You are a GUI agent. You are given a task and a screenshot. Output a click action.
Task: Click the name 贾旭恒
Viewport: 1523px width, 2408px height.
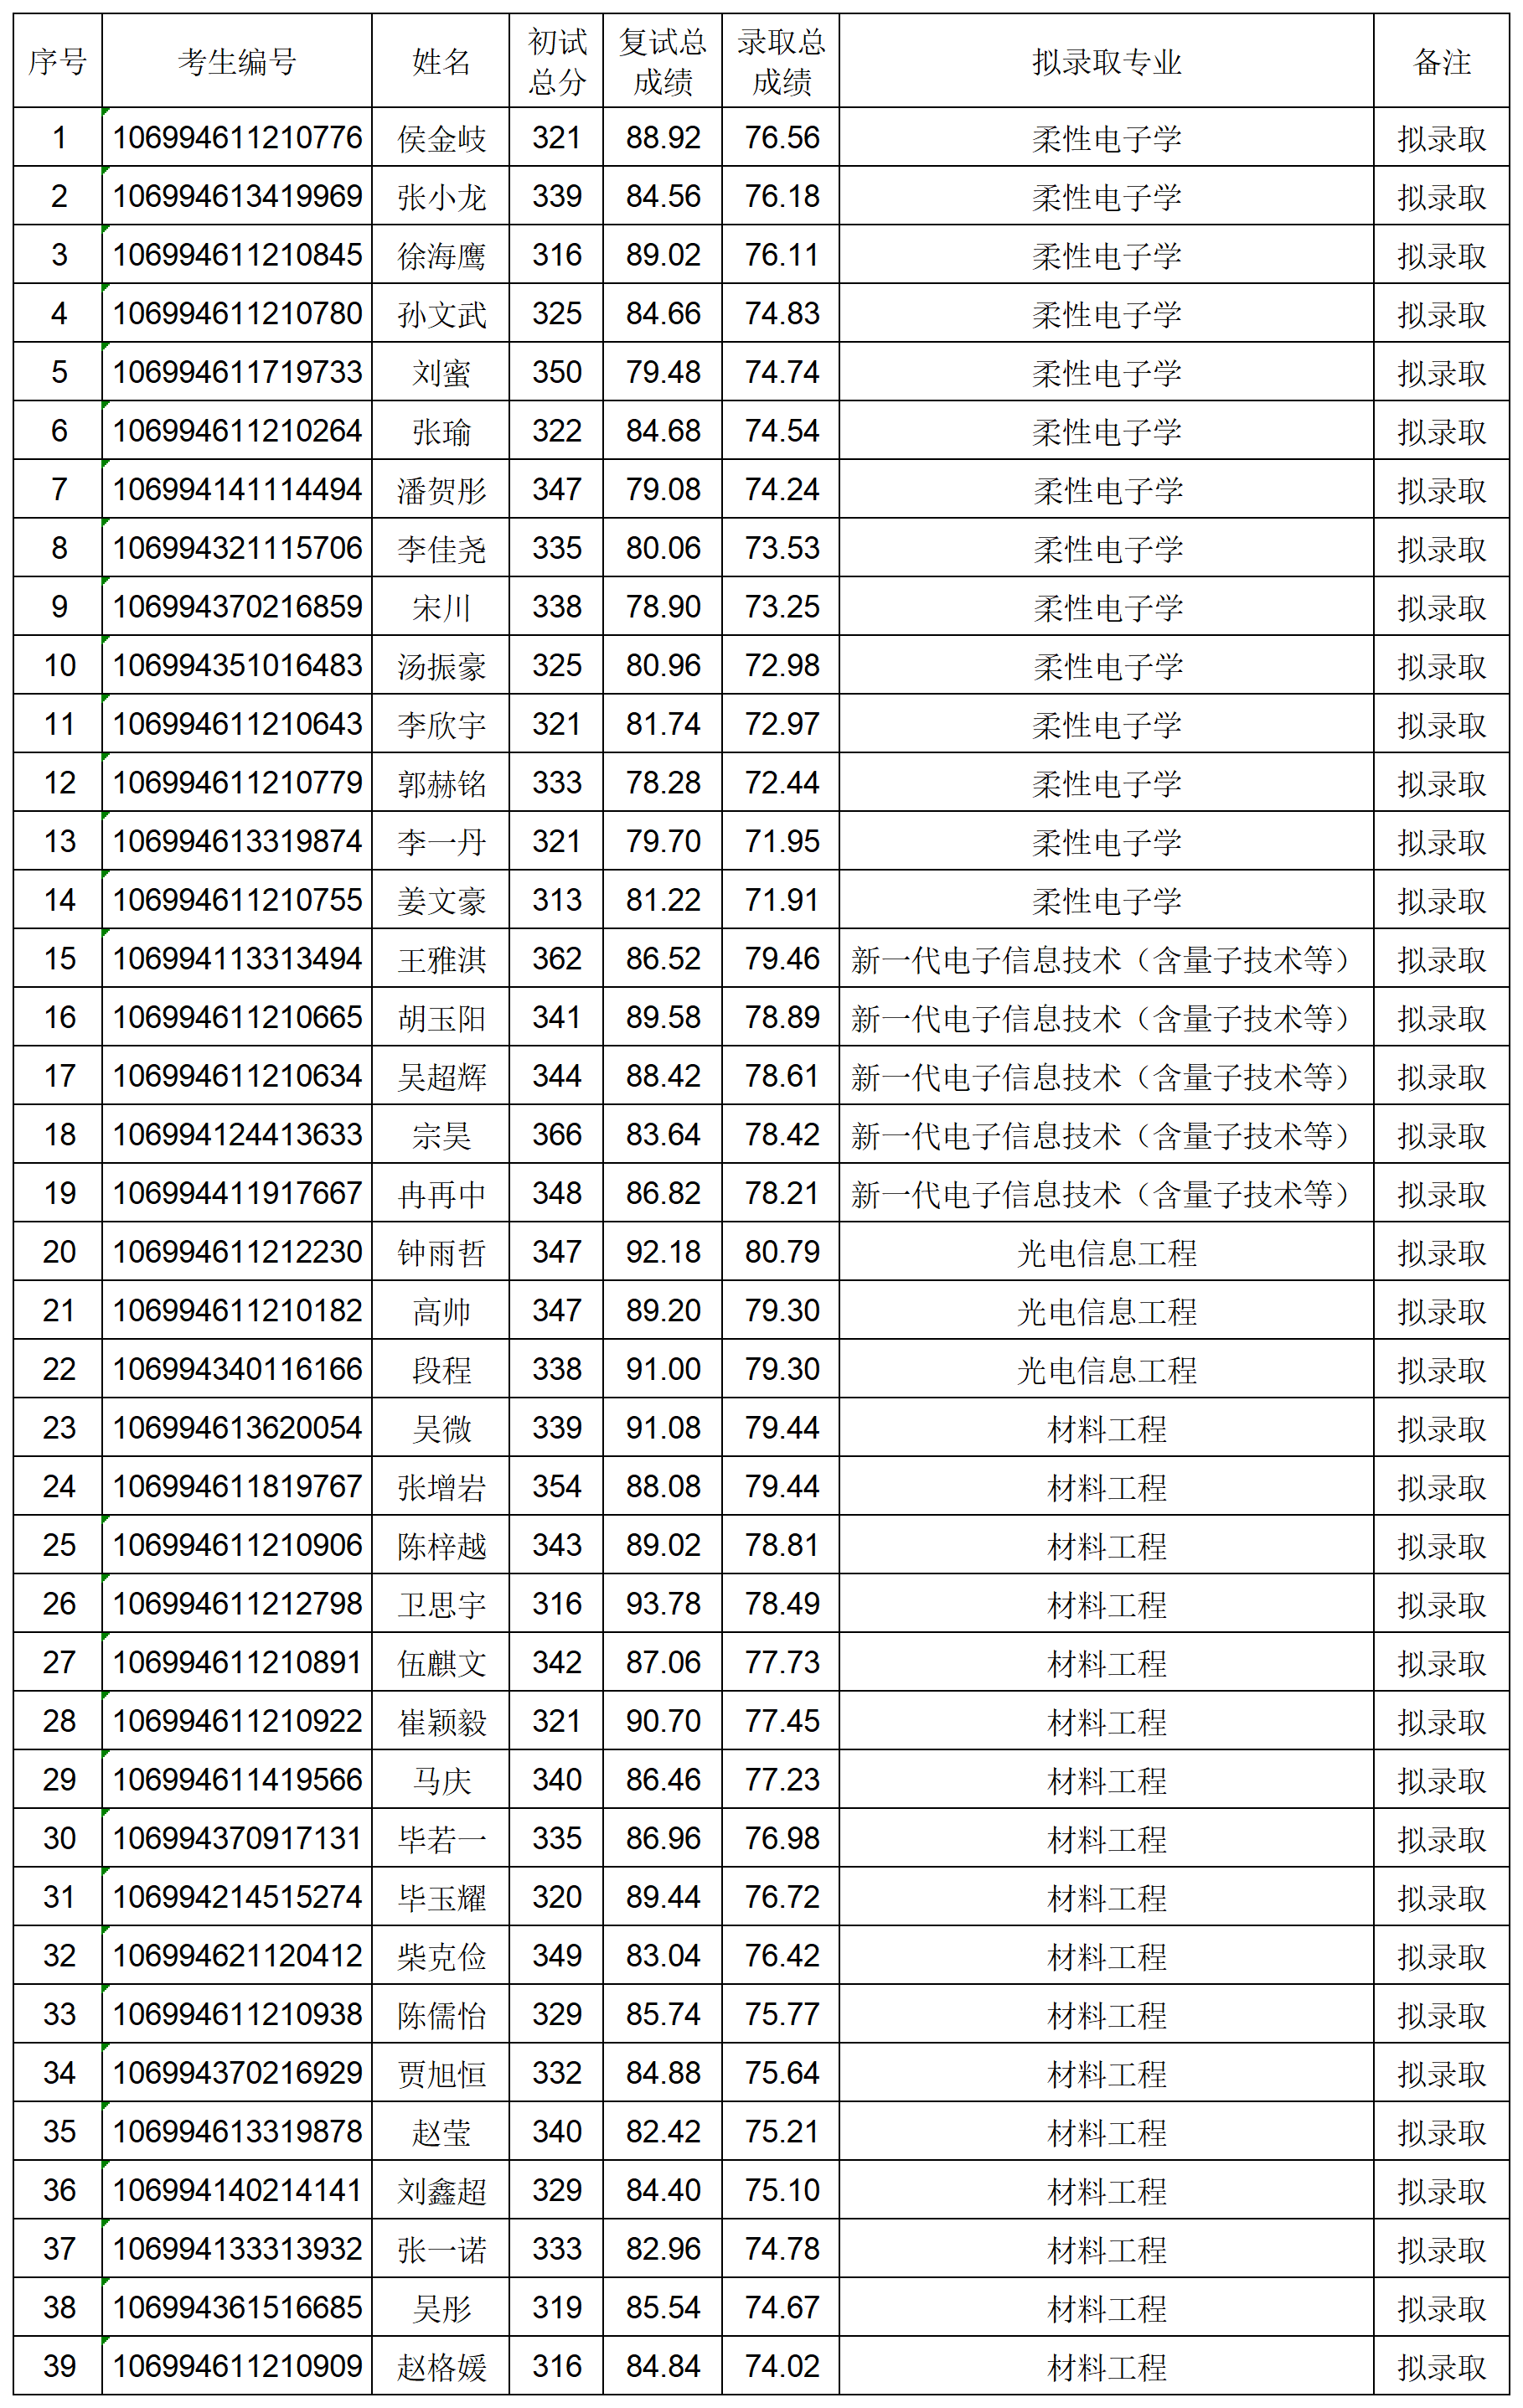pos(441,2073)
